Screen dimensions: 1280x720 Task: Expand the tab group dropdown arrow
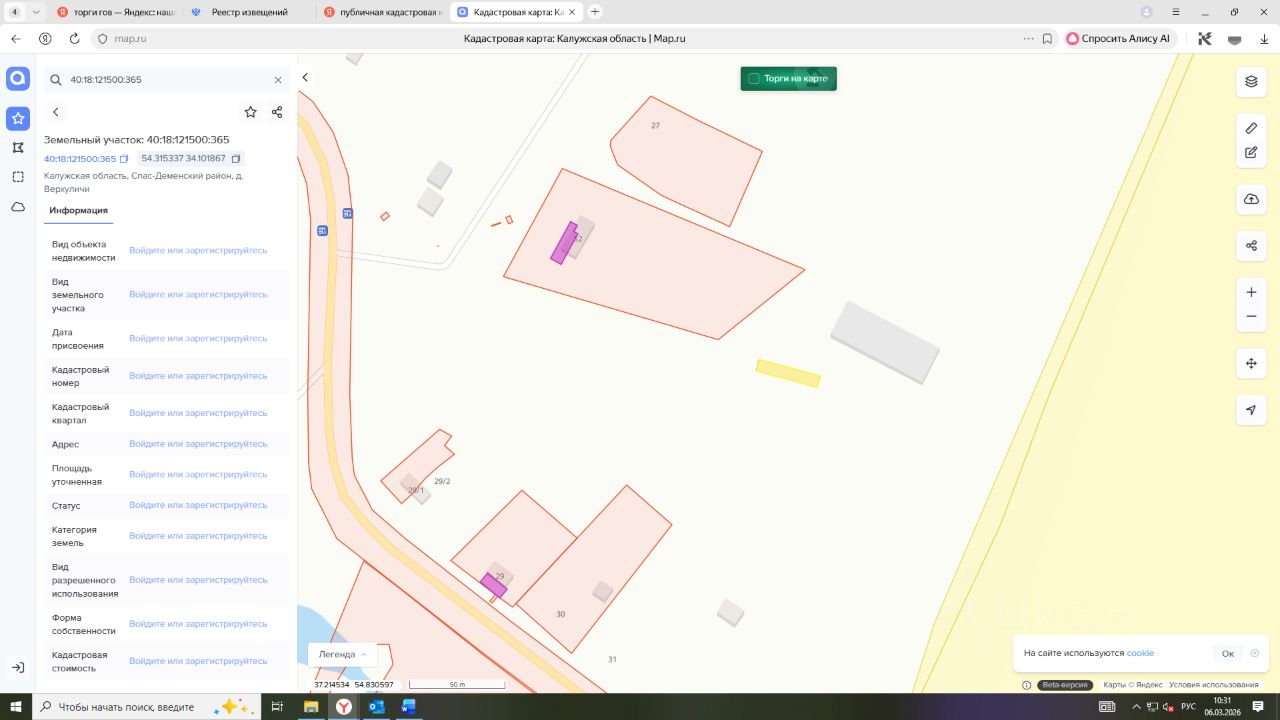point(37,12)
